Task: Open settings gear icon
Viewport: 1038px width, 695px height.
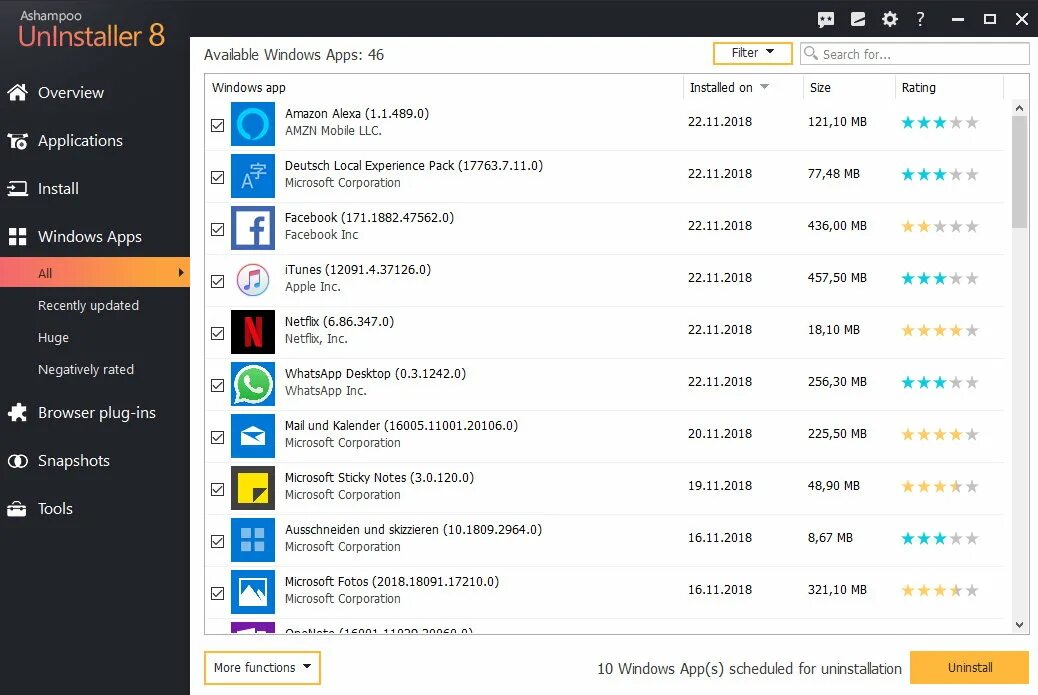Action: coord(890,19)
